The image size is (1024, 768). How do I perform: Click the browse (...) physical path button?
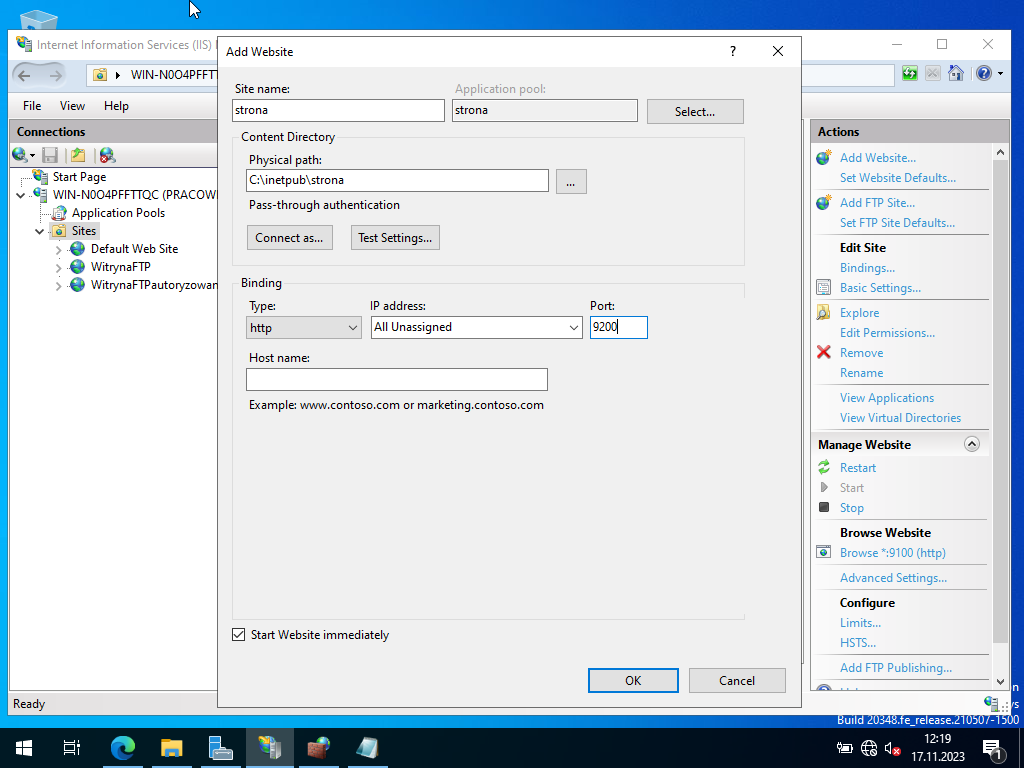pyautogui.click(x=571, y=182)
